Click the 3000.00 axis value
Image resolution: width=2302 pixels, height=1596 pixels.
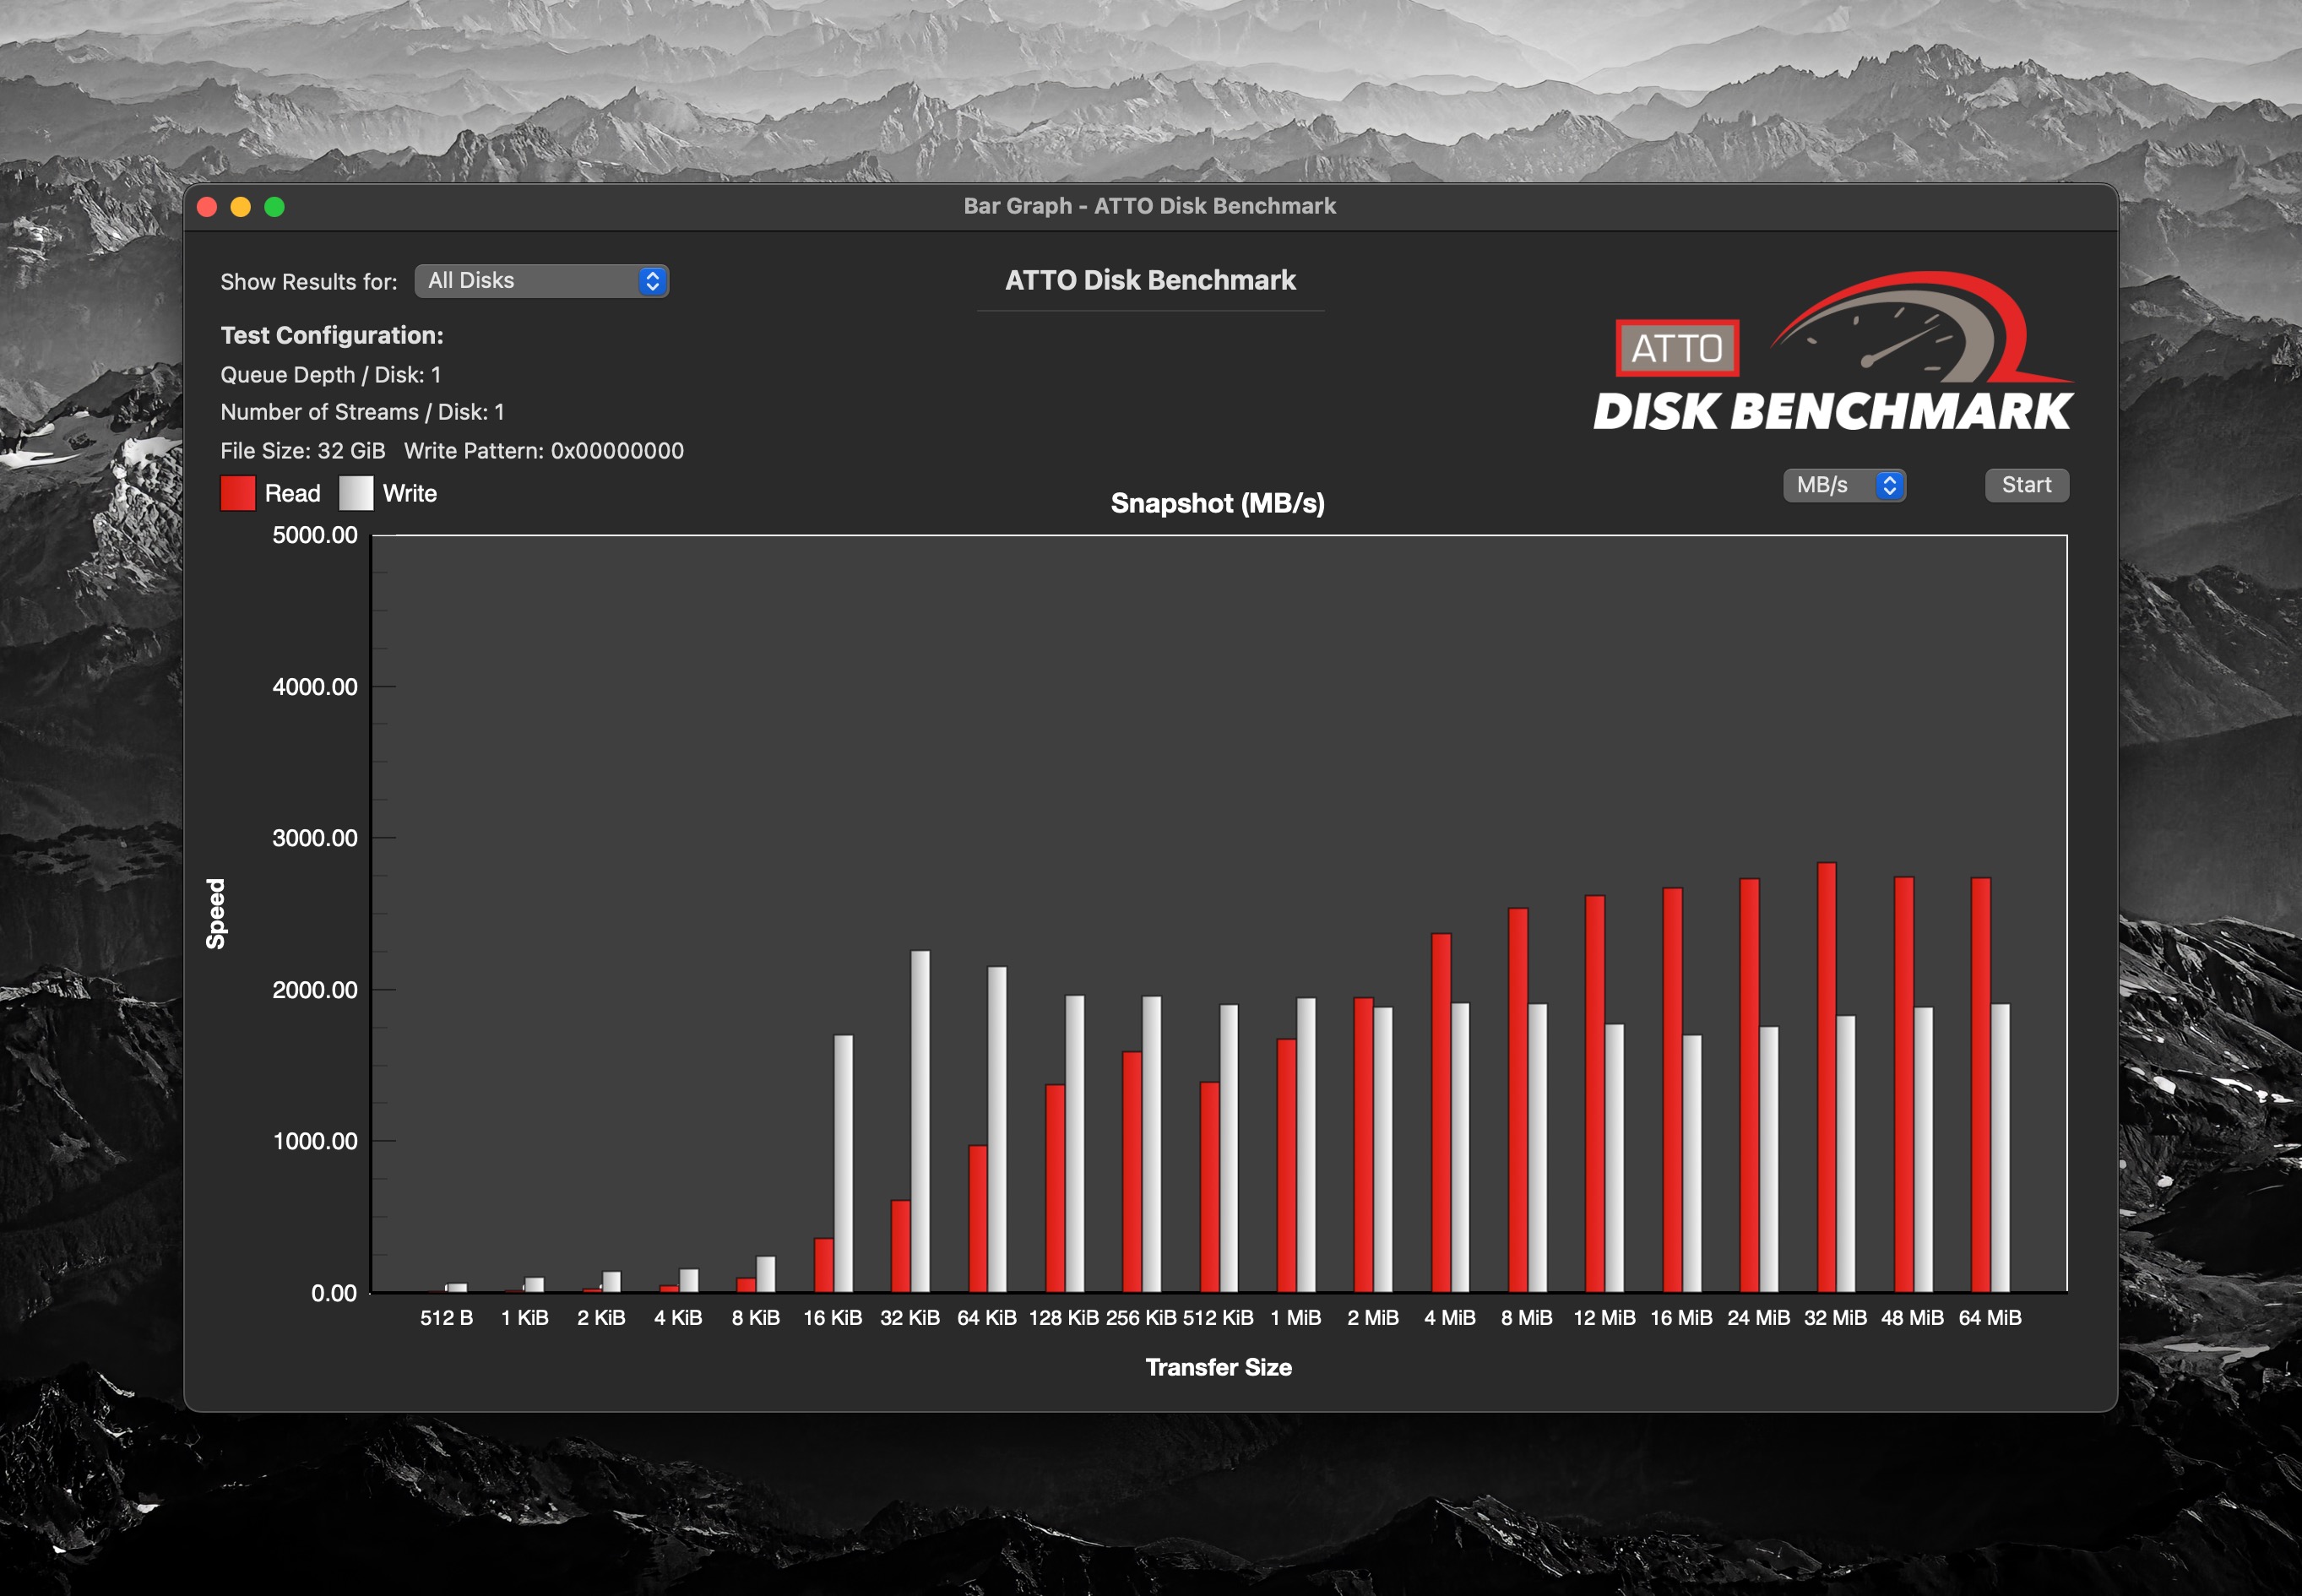point(315,838)
